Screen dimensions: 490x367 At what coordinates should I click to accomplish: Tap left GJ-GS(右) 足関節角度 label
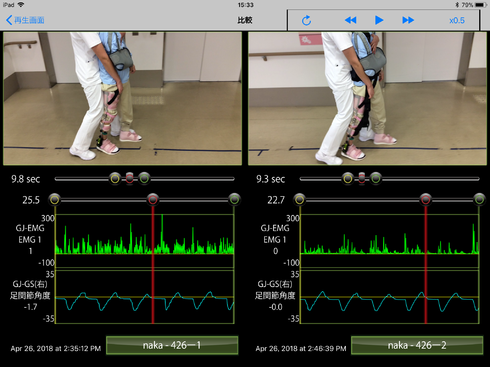pos(30,290)
